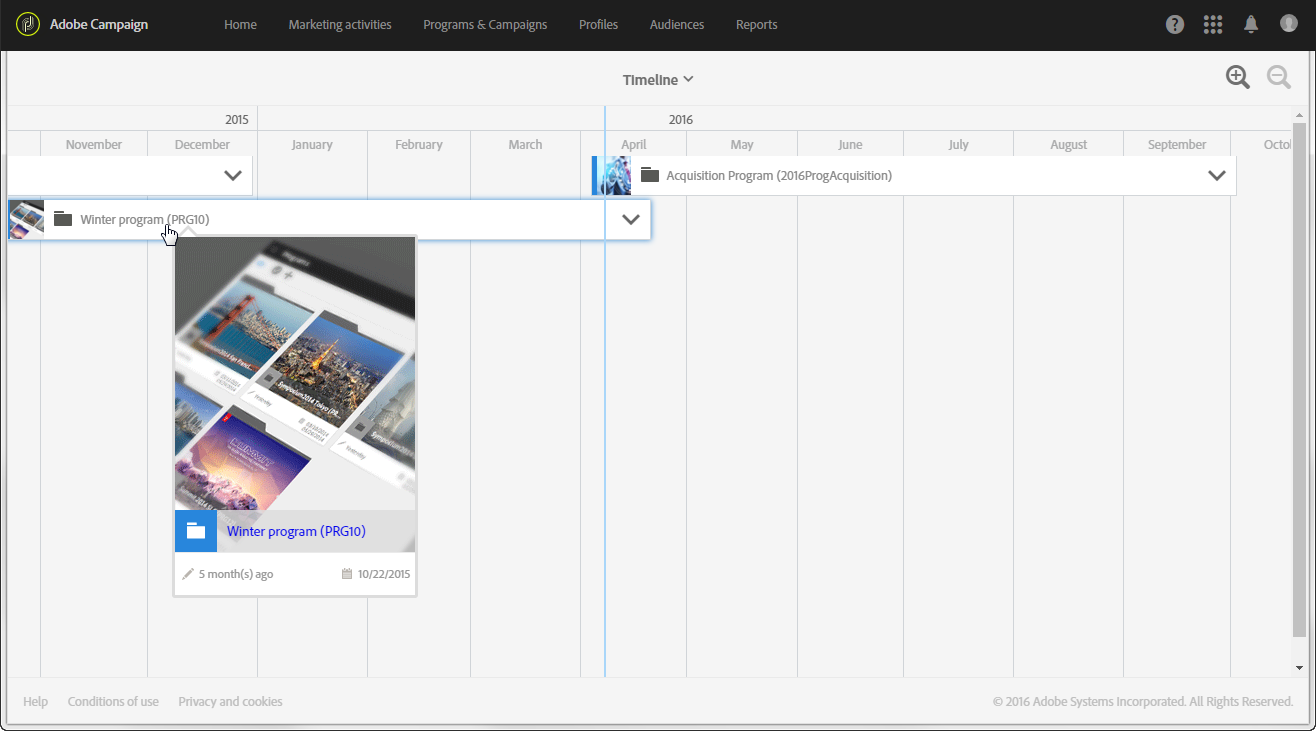The image size is (1316, 731).
Task: Zoom out of the timeline
Action: (1278, 78)
